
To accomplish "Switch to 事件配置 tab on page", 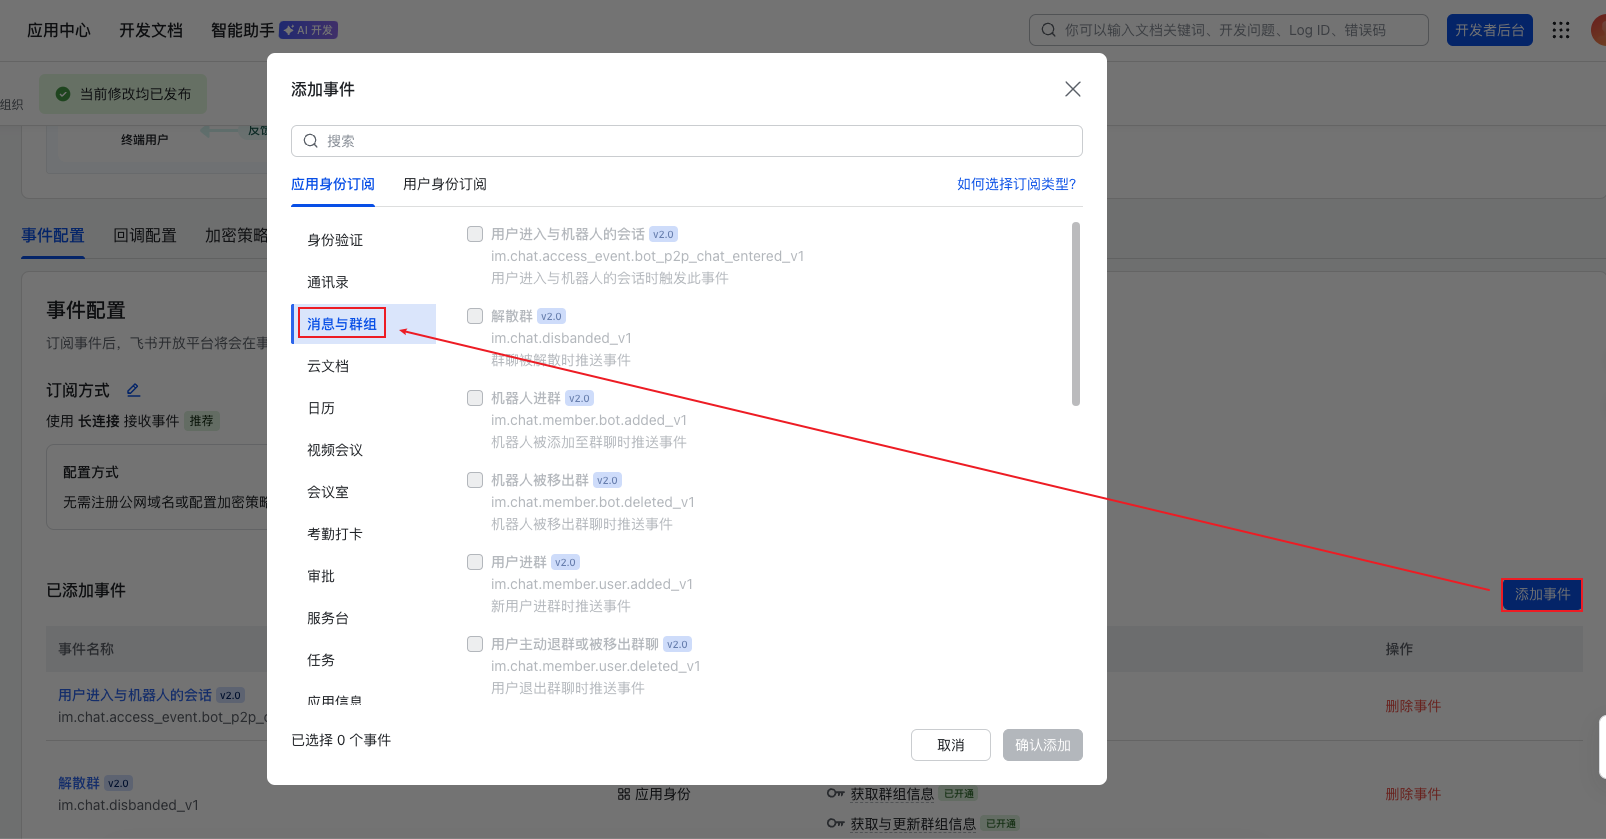I will pos(53,235).
